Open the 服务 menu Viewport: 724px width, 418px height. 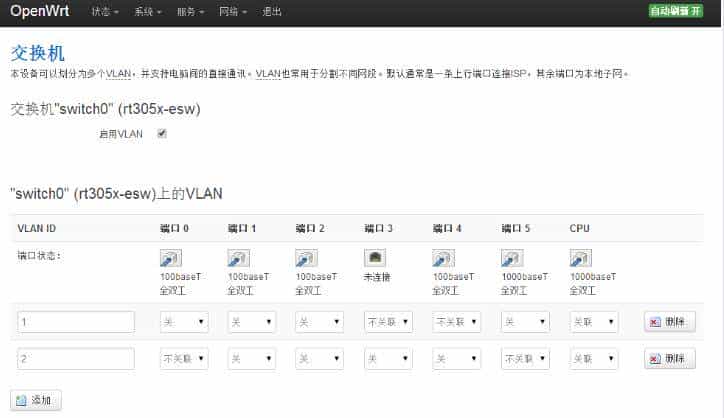click(x=190, y=12)
